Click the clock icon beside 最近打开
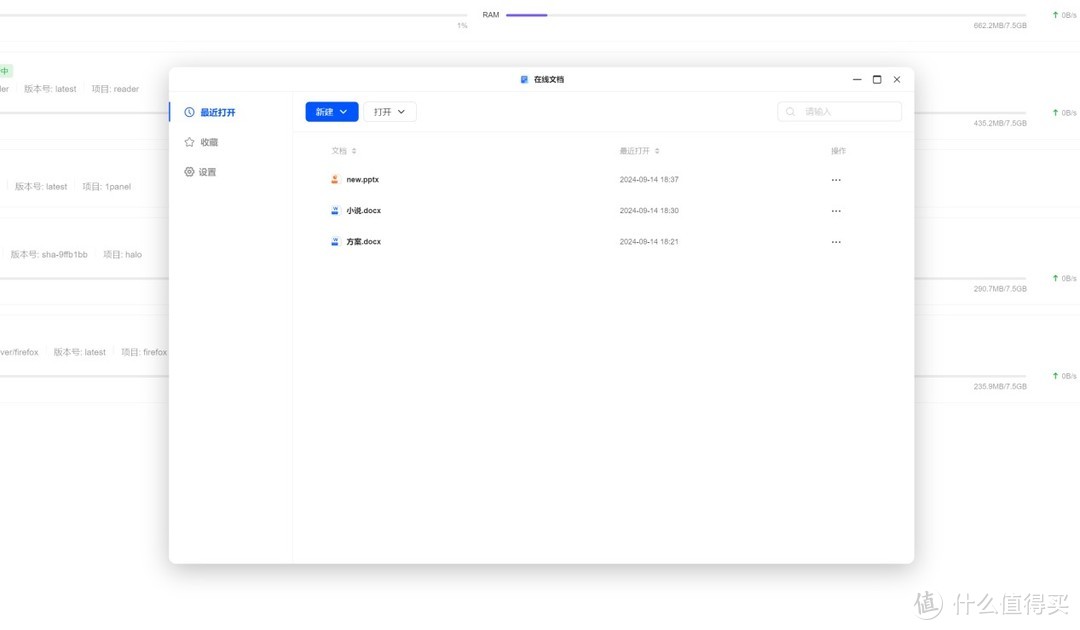Viewport: 1080px width, 630px height. (x=190, y=112)
